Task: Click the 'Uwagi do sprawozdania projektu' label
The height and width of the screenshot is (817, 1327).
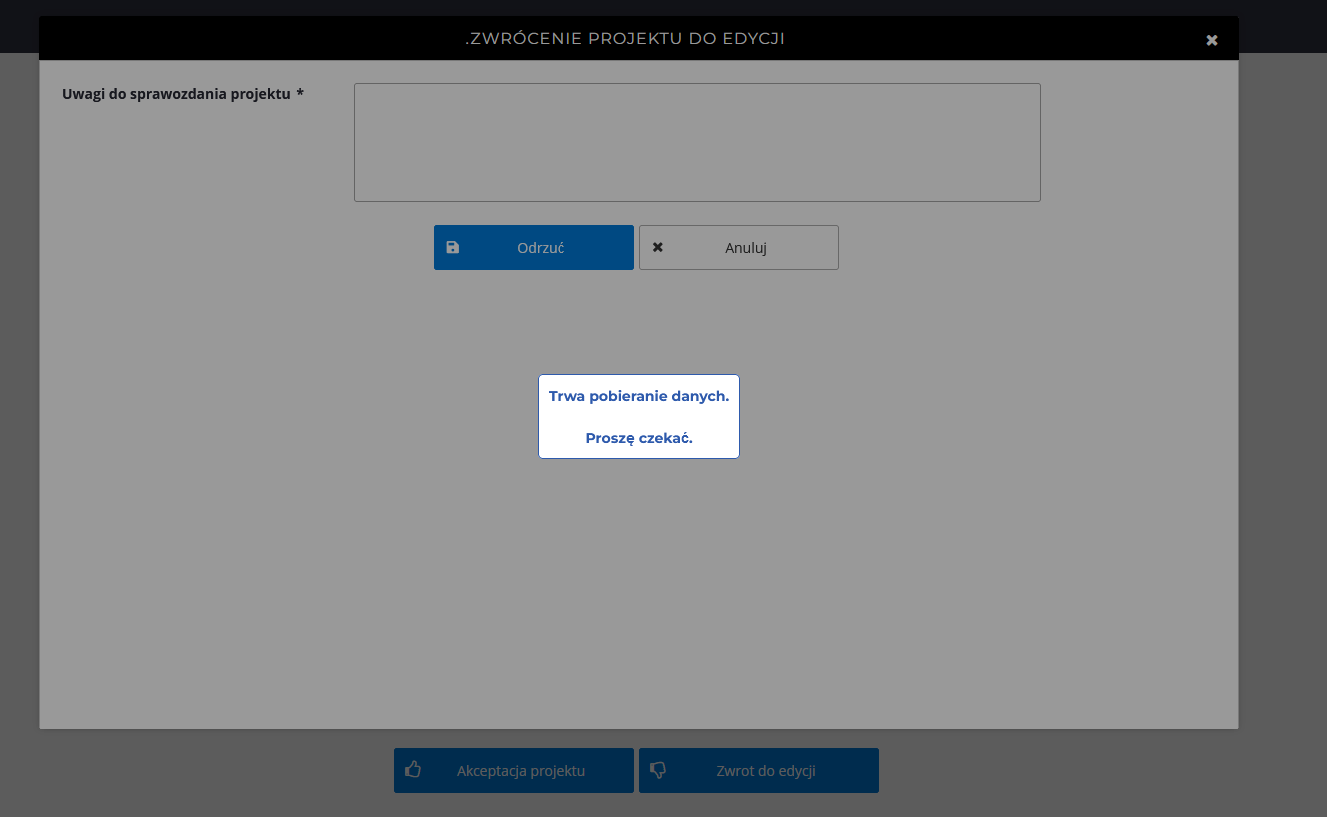Action: pyautogui.click(x=176, y=94)
